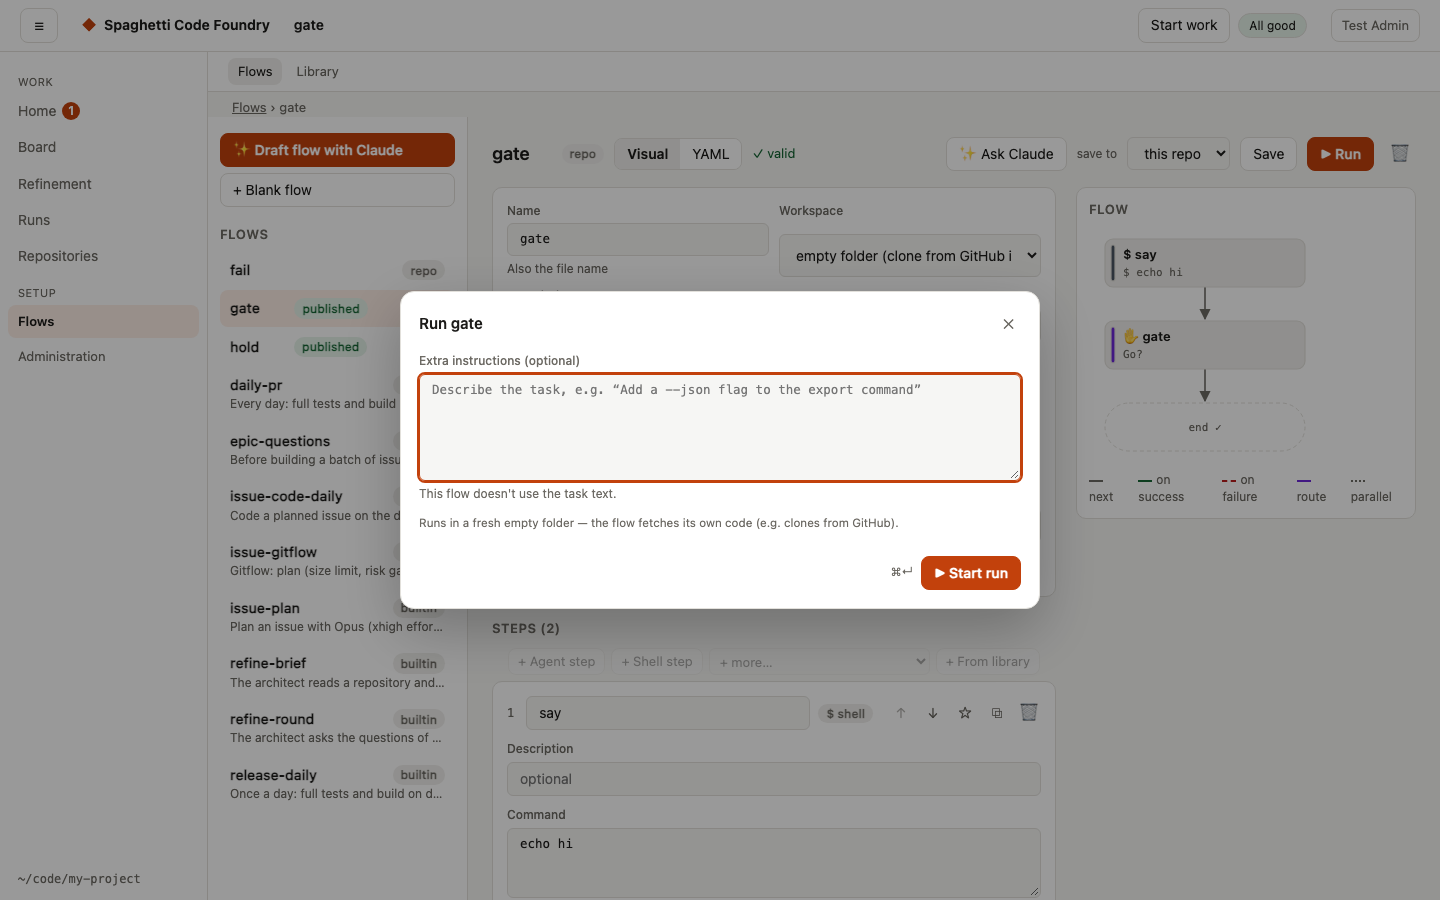Image resolution: width=1440 pixels, height=900 pixels.
Task: Duplicate the say step
Action: click(x=997, y=713)
